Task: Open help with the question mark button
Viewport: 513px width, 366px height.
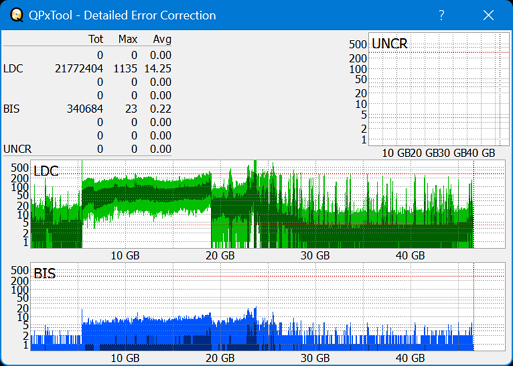Action: [441, 15]
